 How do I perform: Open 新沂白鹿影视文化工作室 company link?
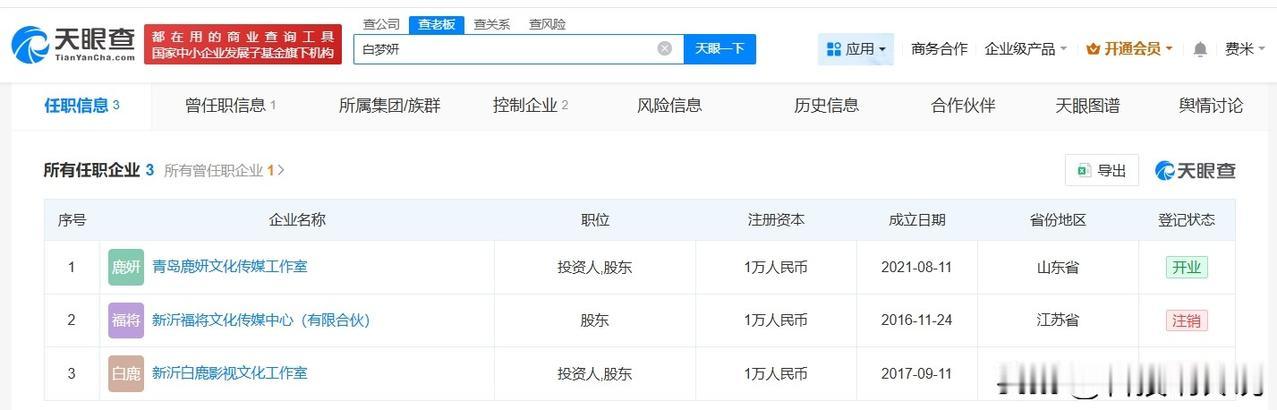pos(230,373)
